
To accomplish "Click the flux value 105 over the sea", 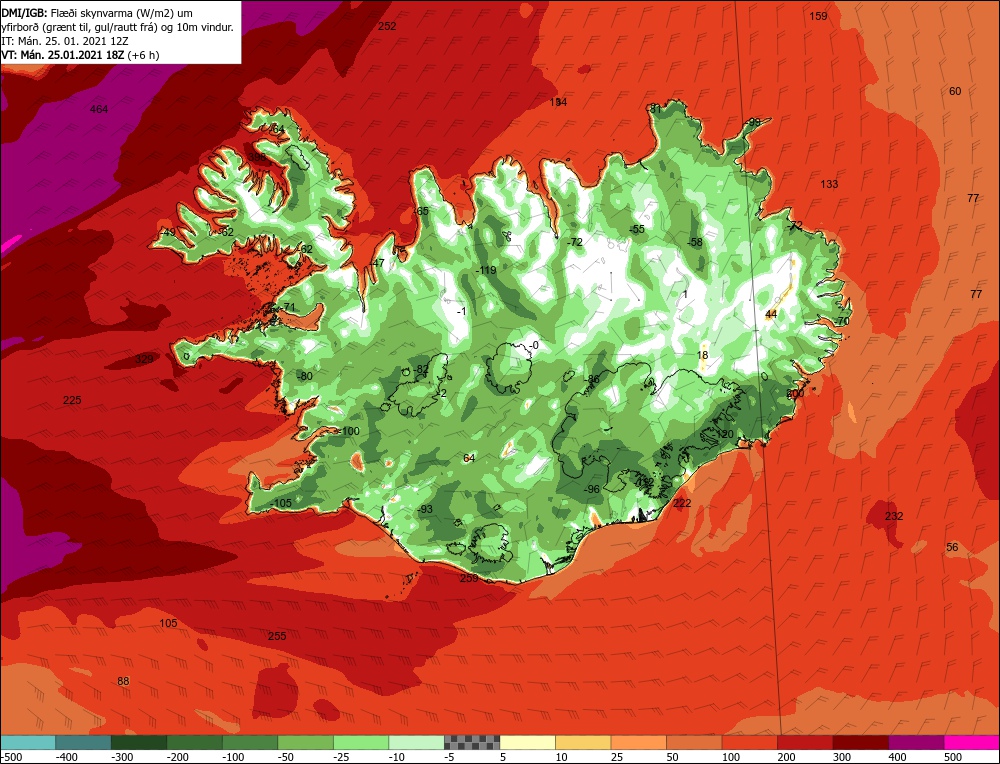I will pyautogui.click(x=168, y=623).
